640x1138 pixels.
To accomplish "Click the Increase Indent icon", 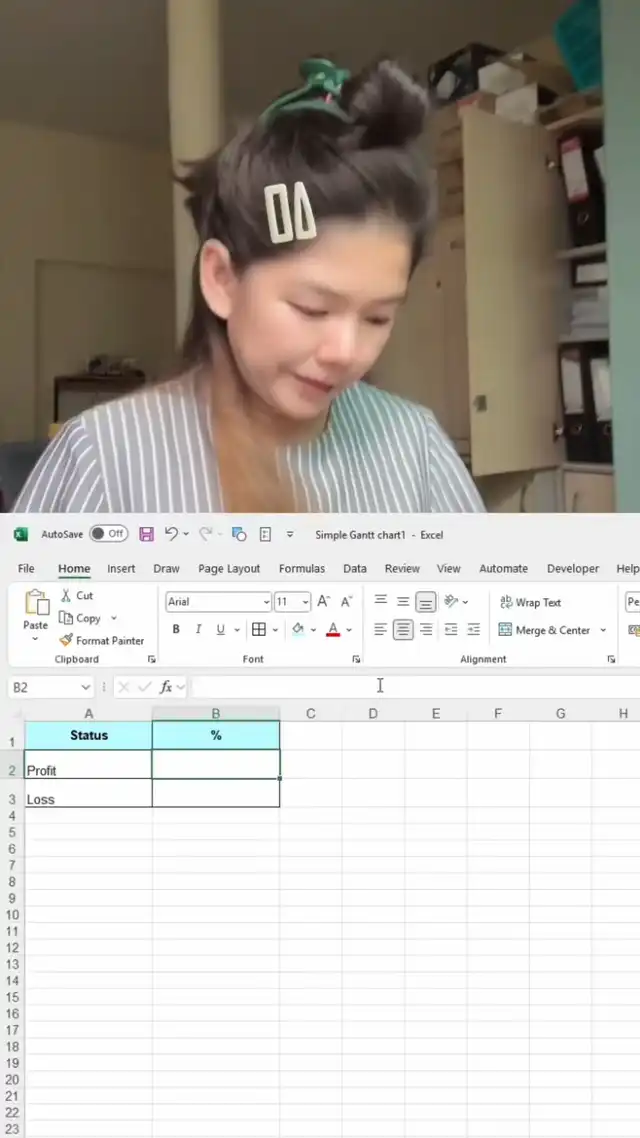I will (473, 630).
